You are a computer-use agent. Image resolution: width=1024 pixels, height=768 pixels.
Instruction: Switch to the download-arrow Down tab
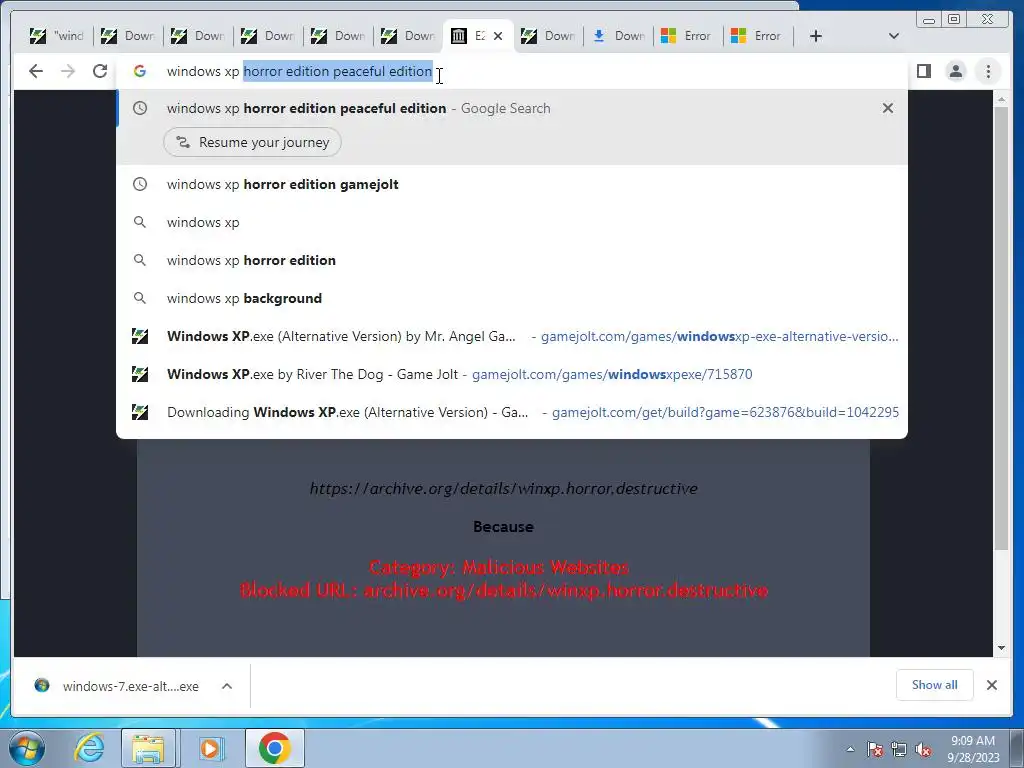coord(620,36)
